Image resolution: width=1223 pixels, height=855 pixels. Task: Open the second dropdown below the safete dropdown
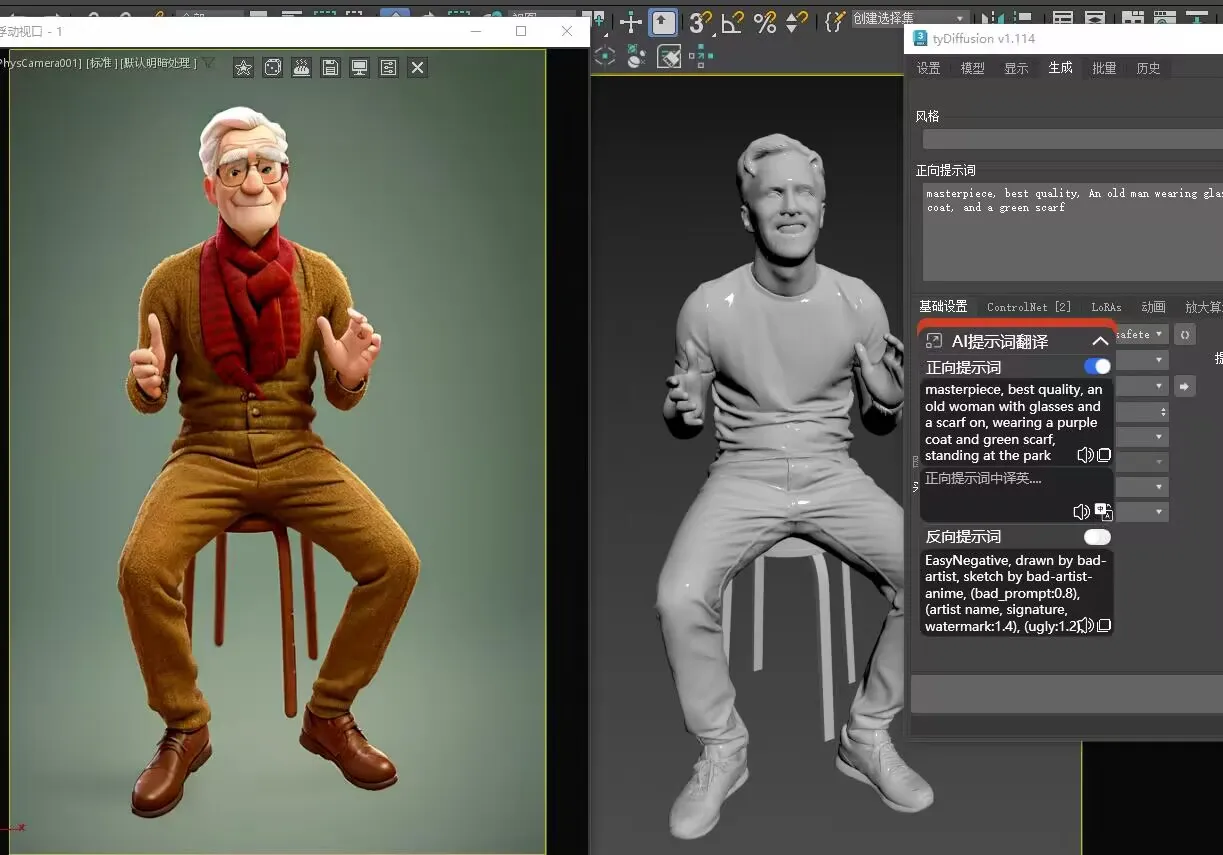pyautogui.click(x=1142, y=360)
